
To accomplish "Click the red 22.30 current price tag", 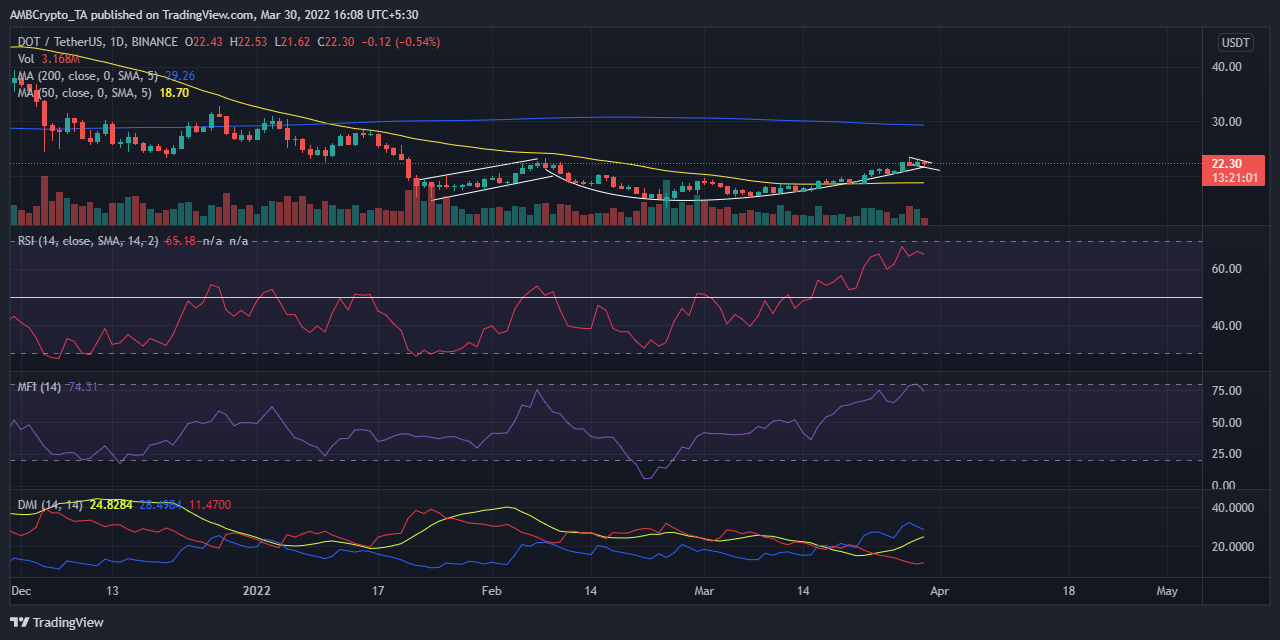I will pos(1238,163).
